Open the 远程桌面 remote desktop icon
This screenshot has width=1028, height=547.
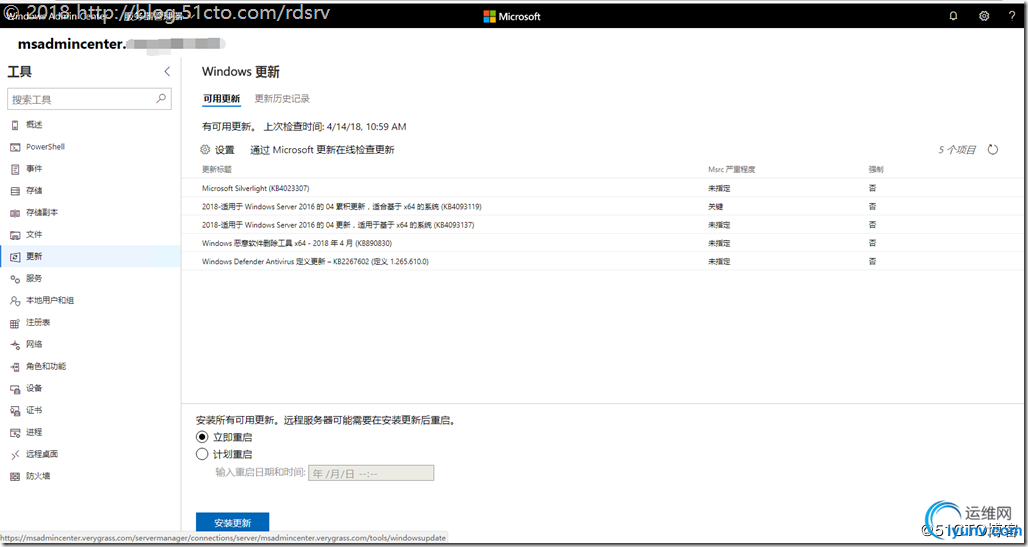point(15,455)
